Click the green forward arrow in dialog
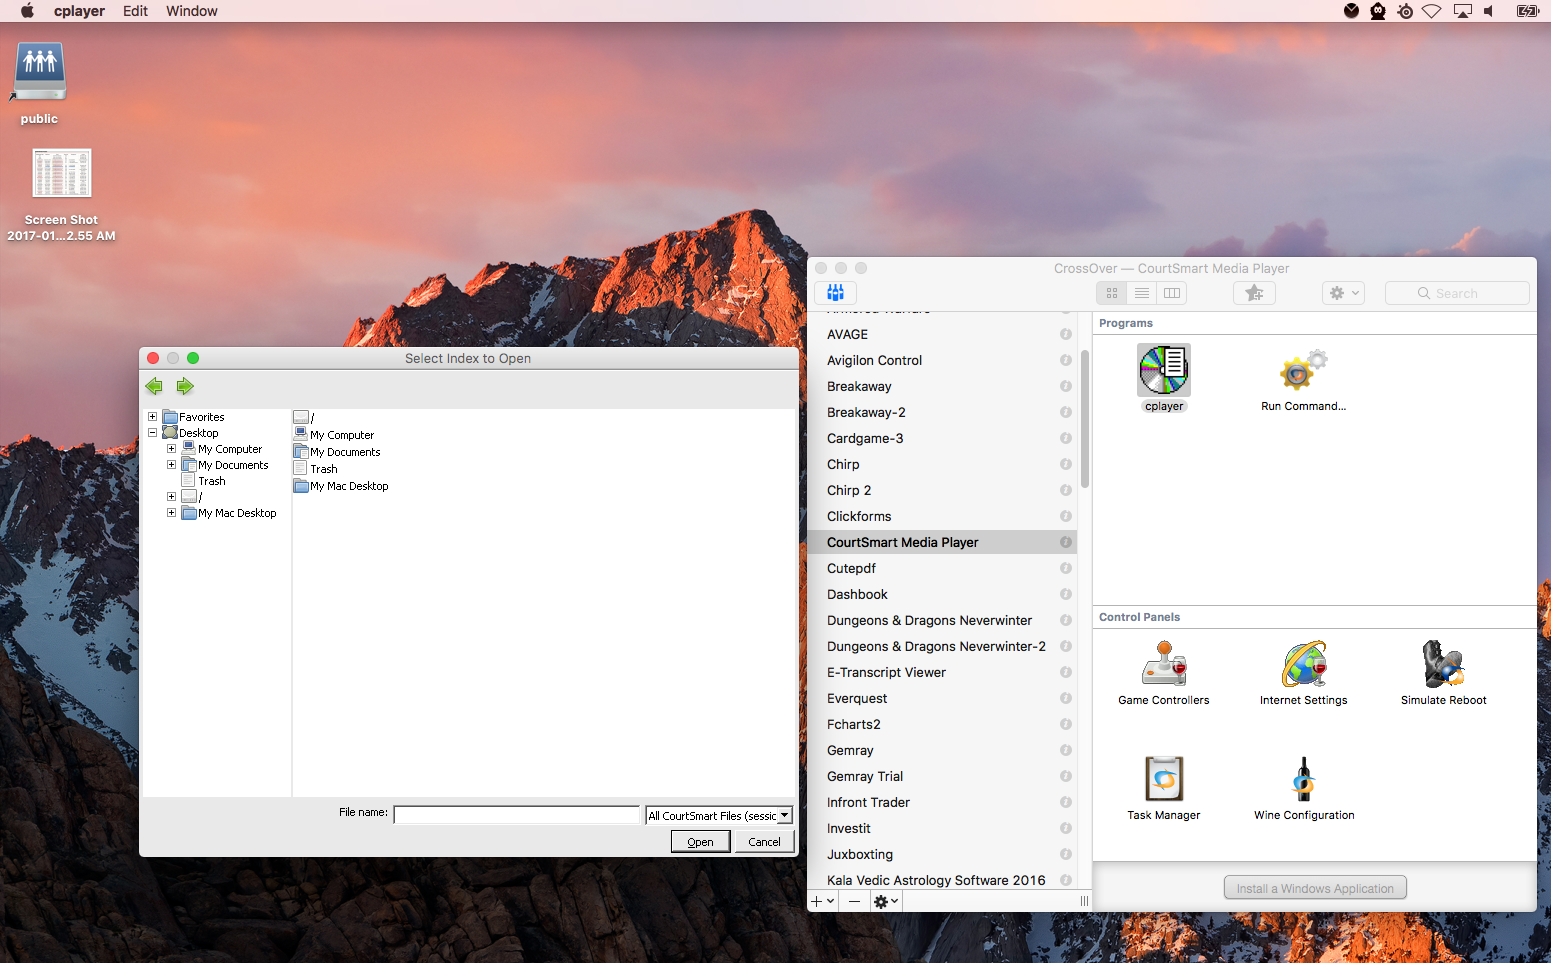The image size is (1551, 963). coord(185,386)
